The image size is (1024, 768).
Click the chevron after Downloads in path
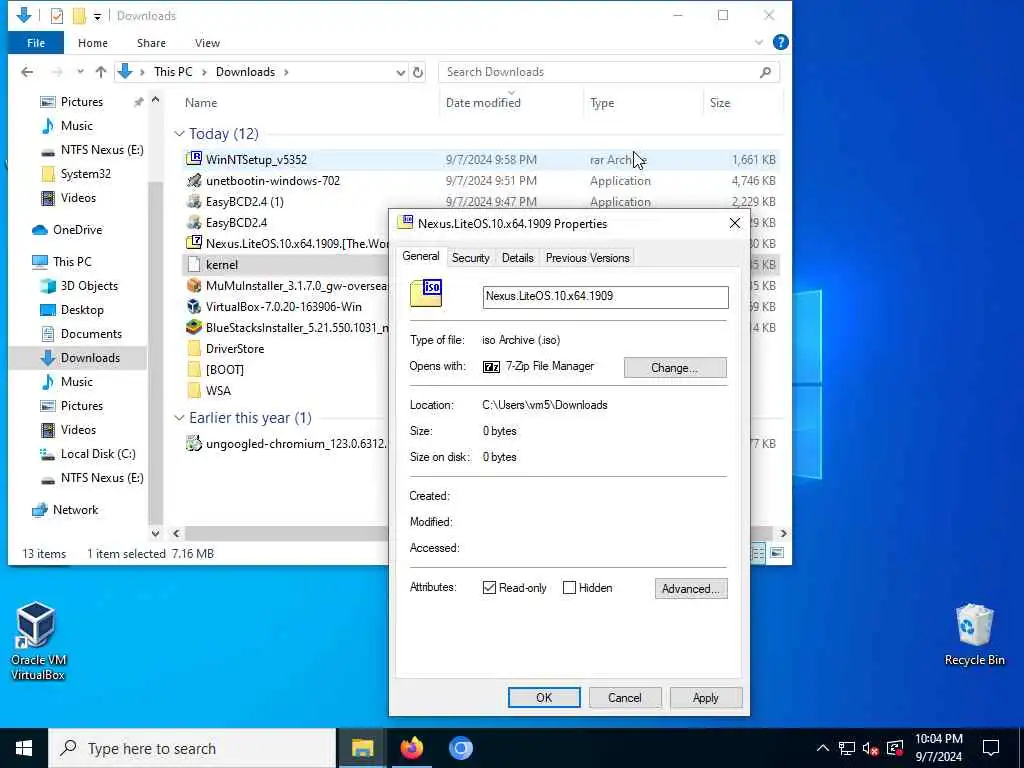286,72
